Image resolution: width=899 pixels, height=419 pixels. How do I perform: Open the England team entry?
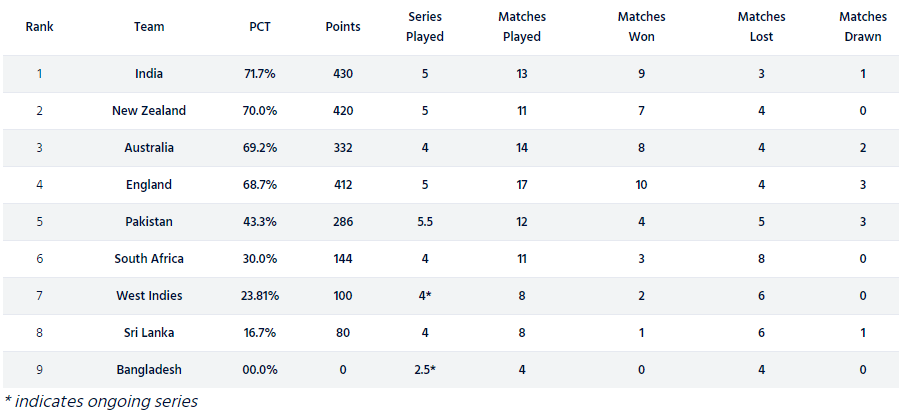149,185
